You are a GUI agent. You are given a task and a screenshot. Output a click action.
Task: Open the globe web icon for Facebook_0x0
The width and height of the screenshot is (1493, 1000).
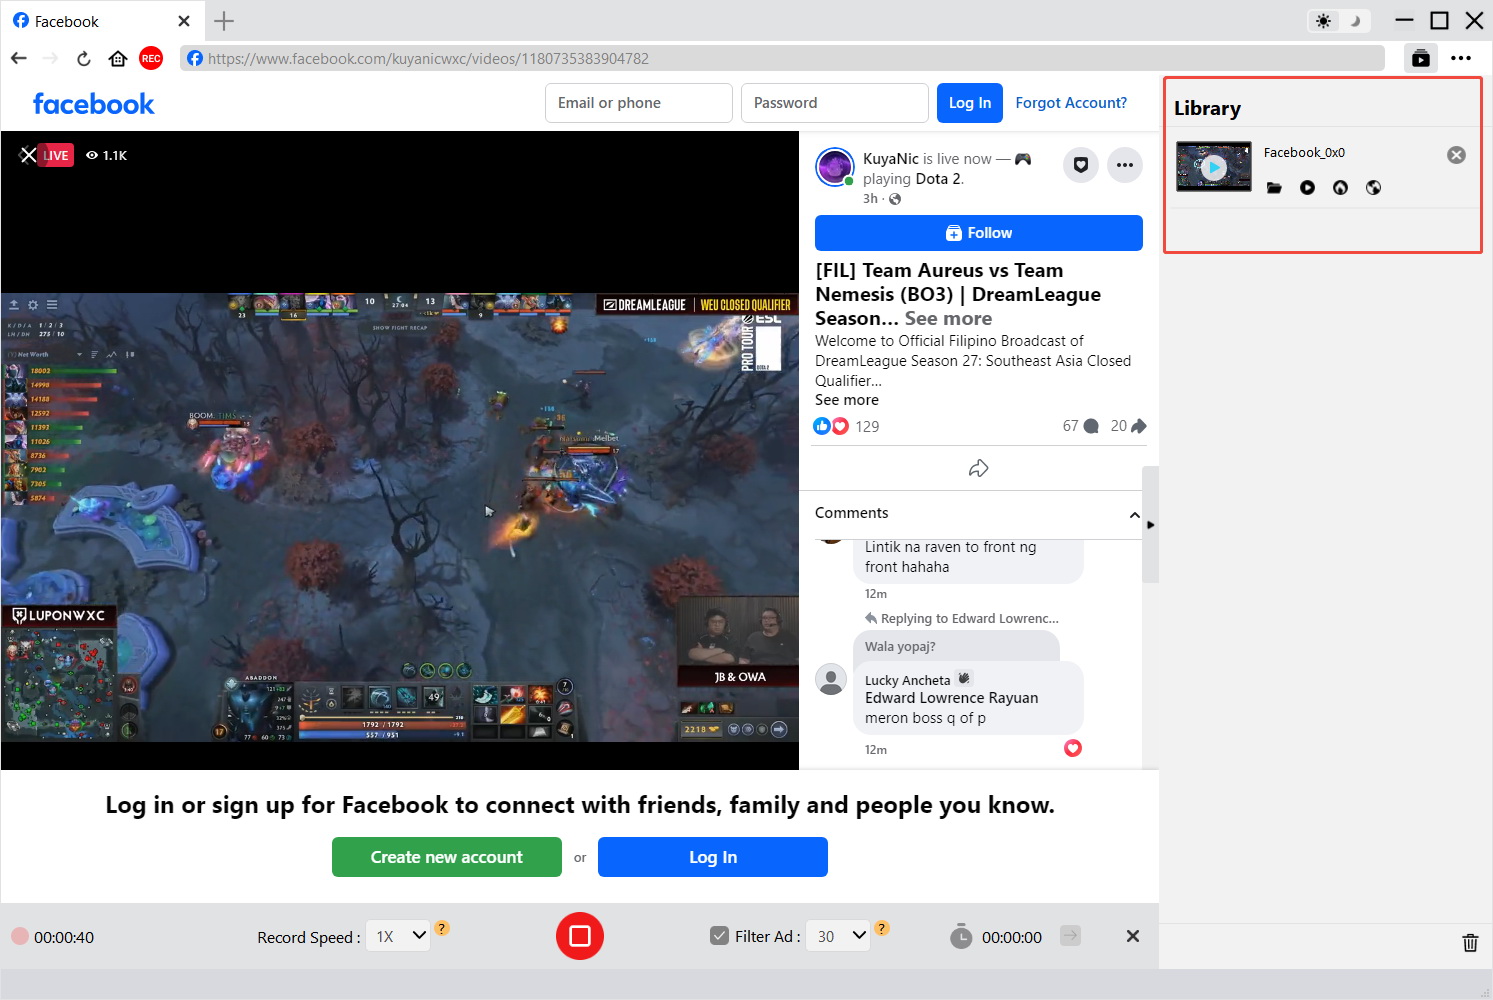(1373, 187)
